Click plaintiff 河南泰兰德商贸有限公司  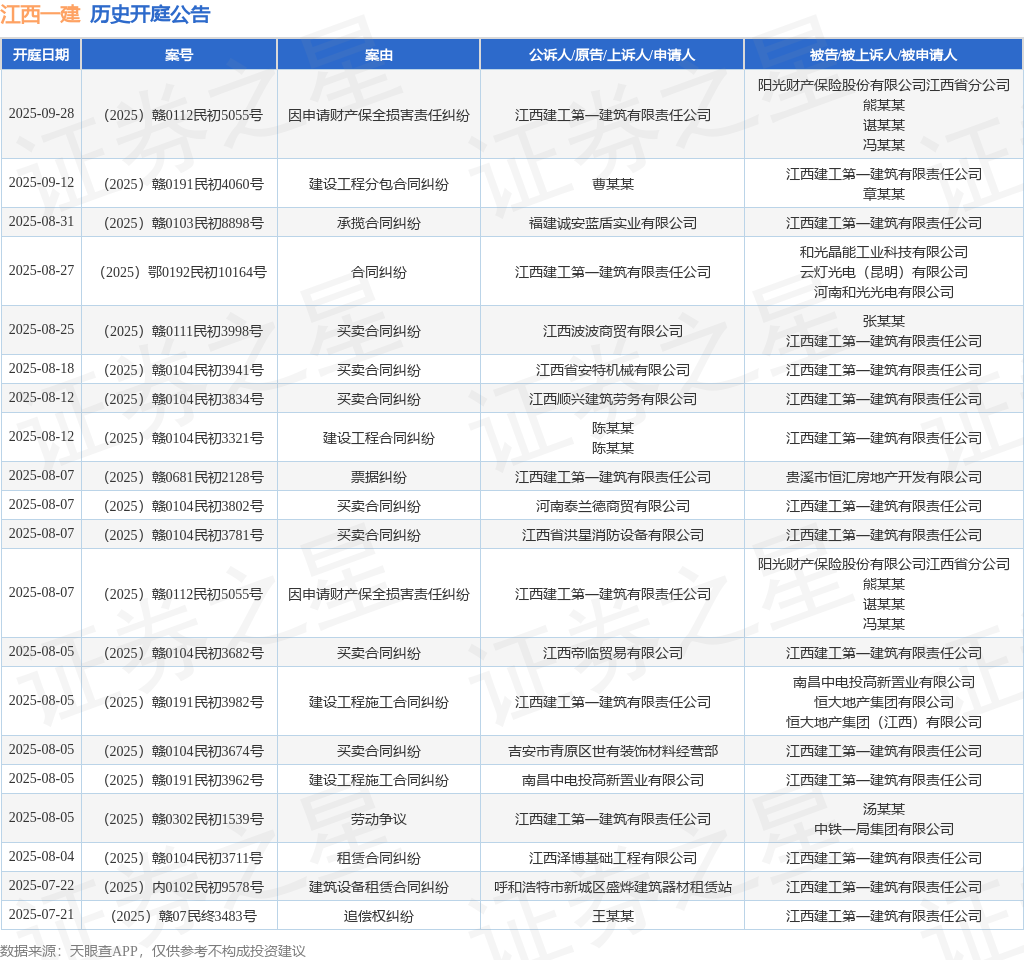tap(613, 506)
